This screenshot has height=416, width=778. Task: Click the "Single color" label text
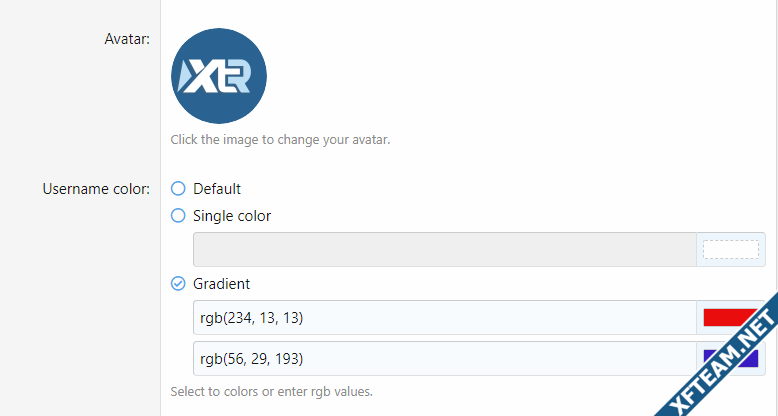point(232,216)
